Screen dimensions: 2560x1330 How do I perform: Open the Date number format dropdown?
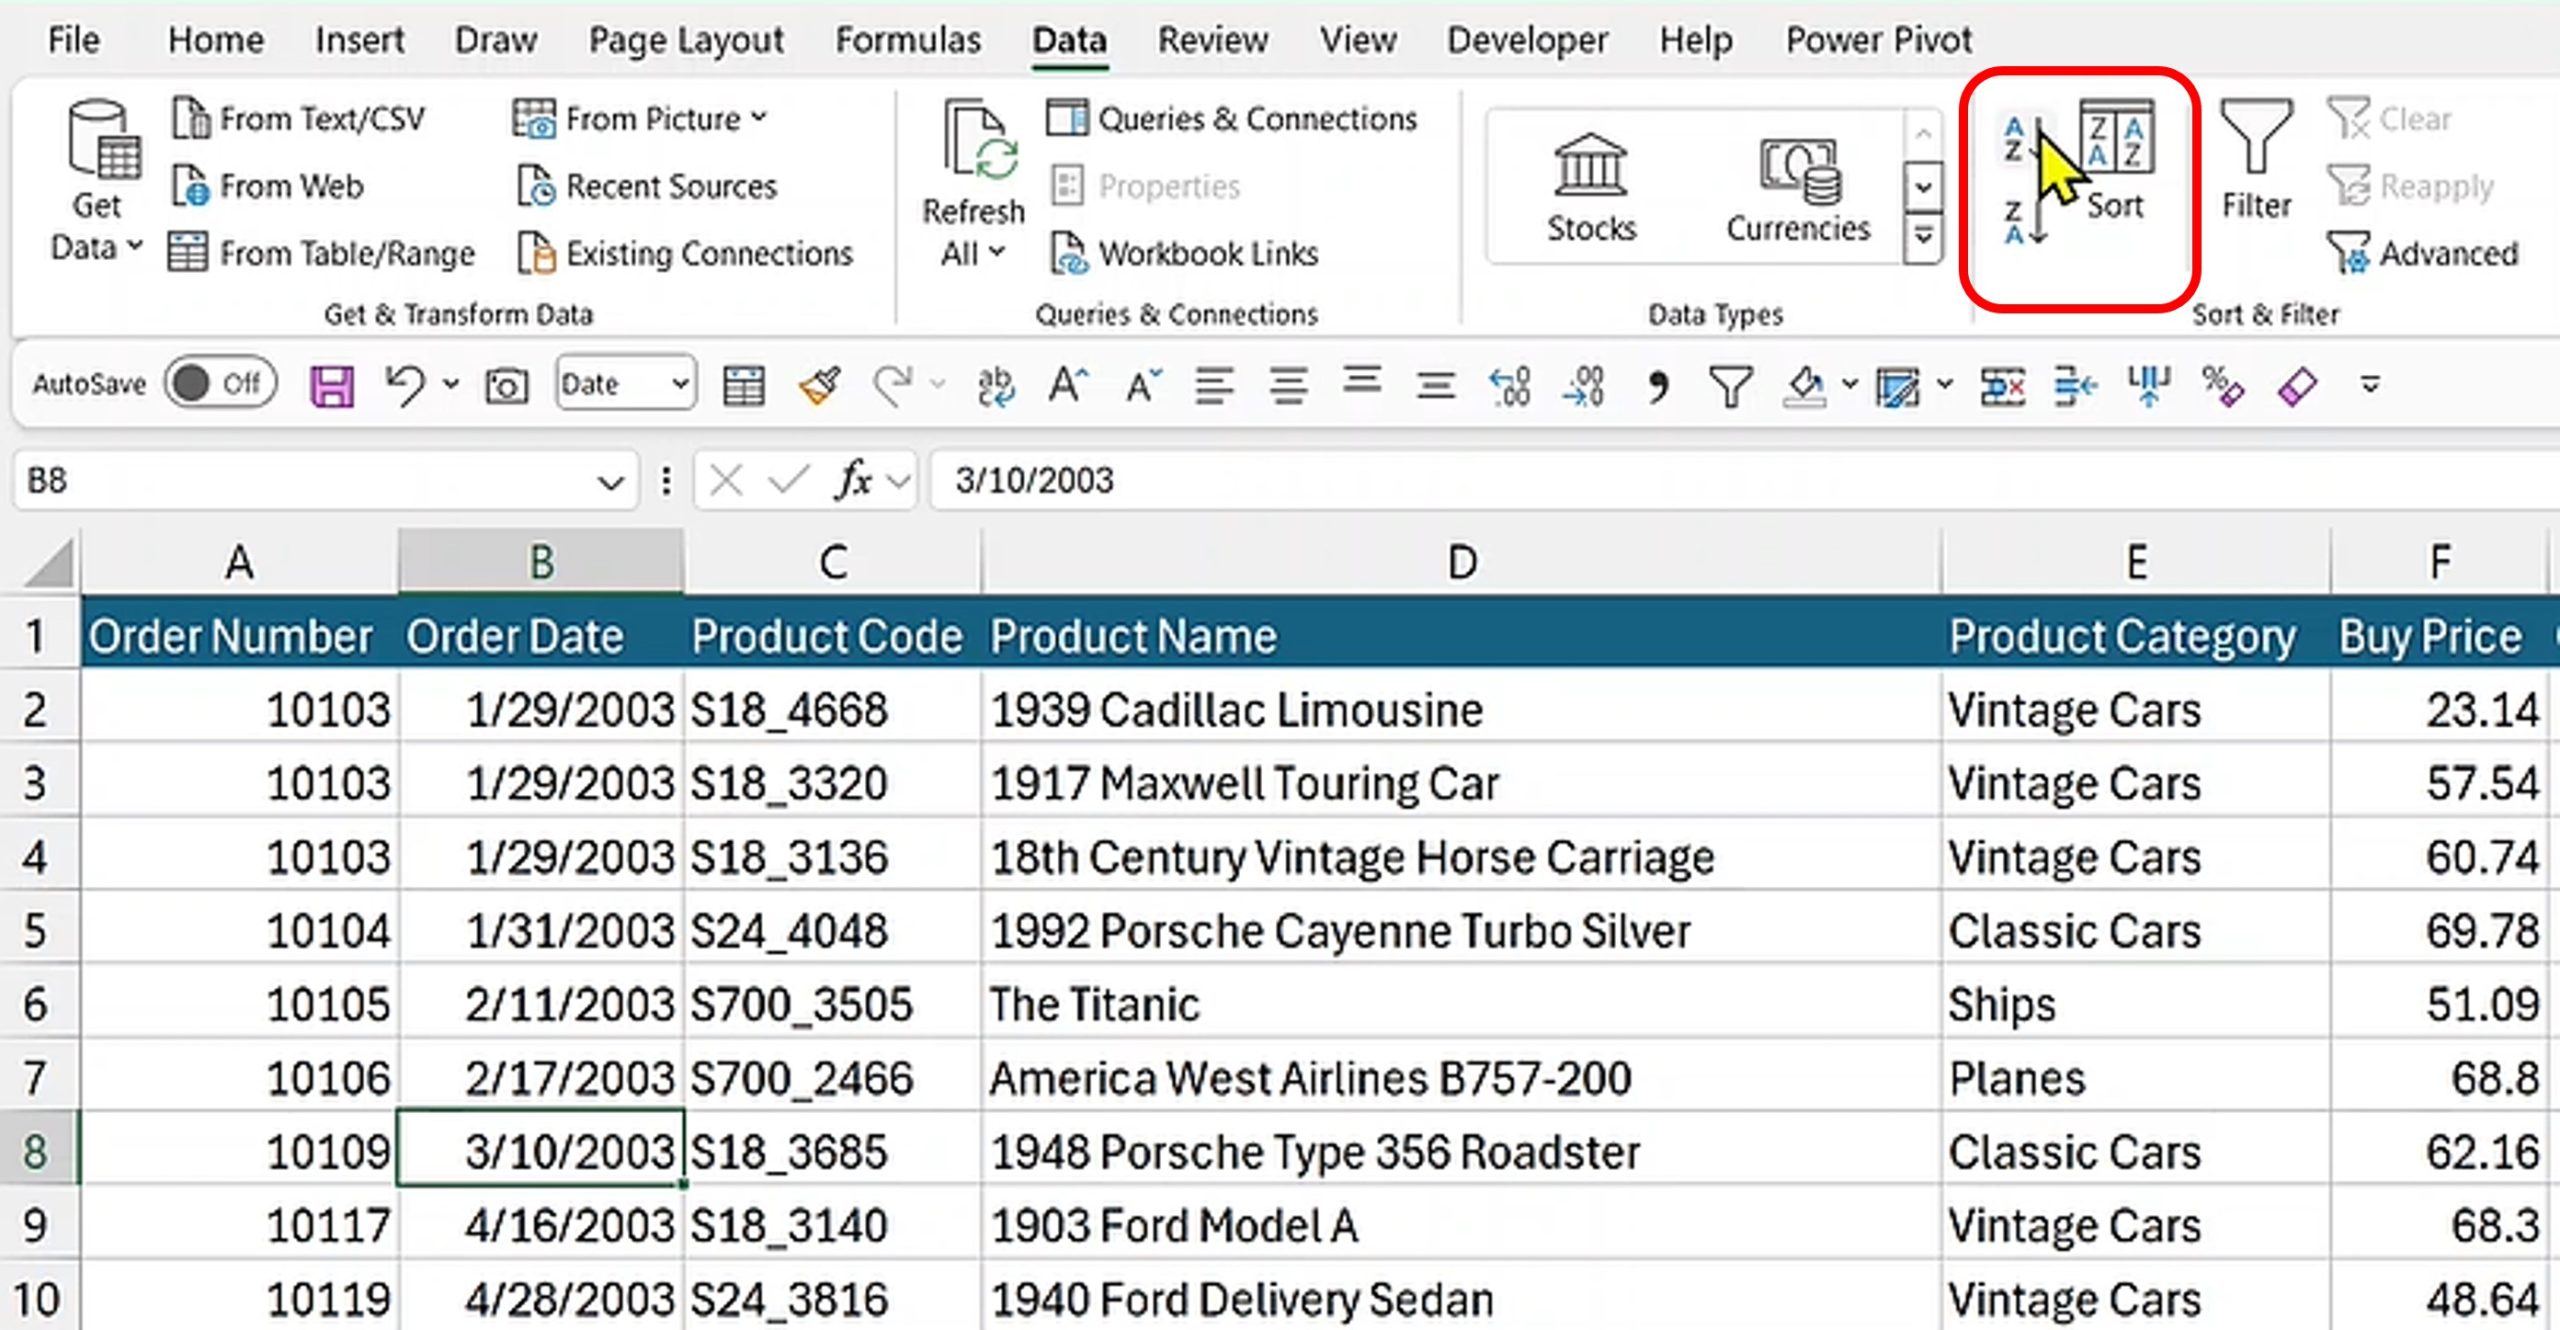click(x=680, y=384)
